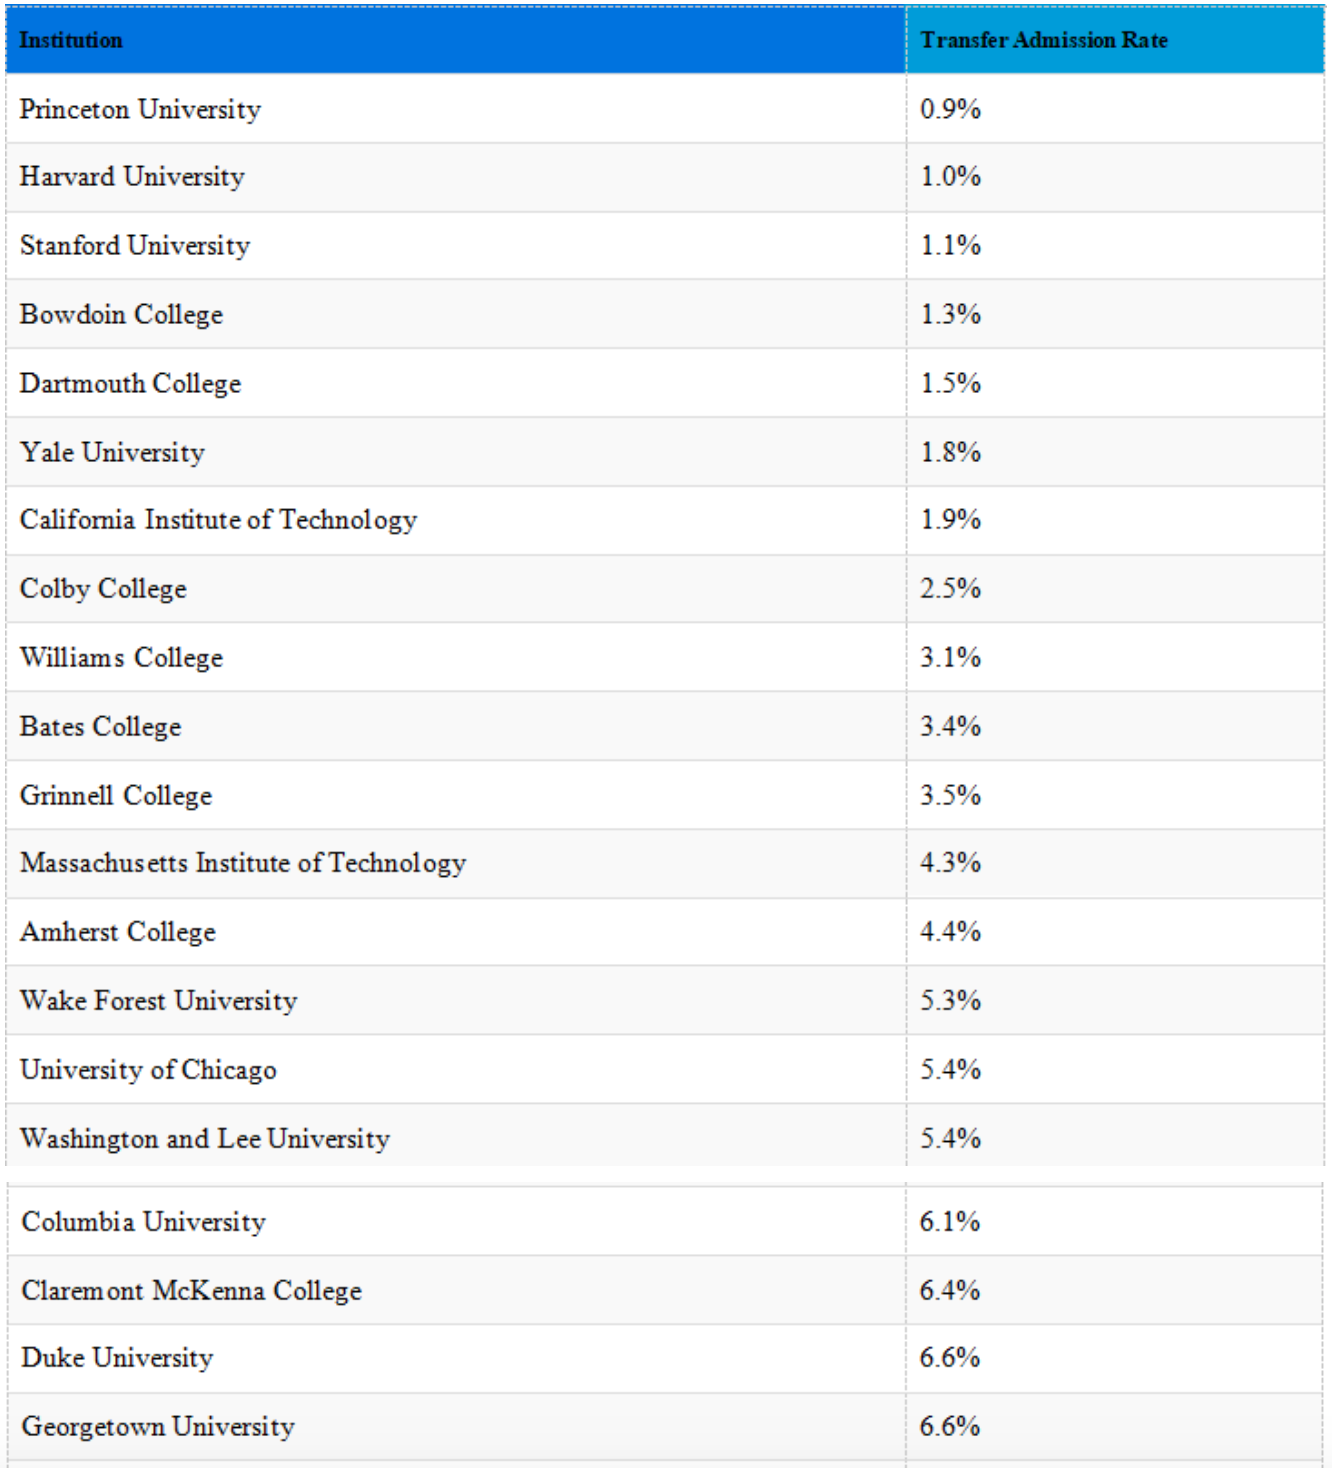Click the University of Chicago cell
The image size is (1332, 1468).
click(x=148, y=1070)
